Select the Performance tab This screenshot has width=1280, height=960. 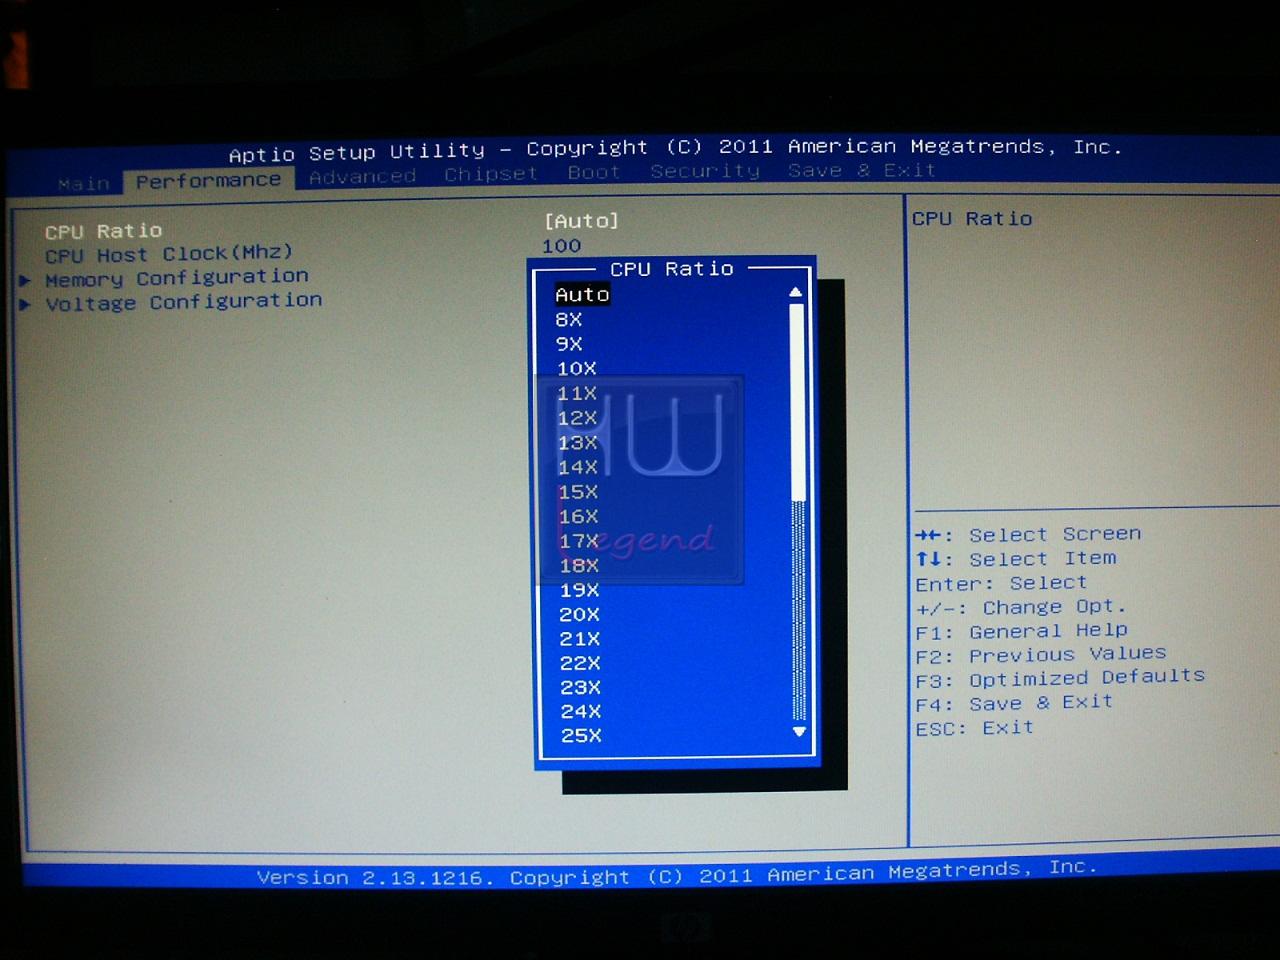point(208,181)
